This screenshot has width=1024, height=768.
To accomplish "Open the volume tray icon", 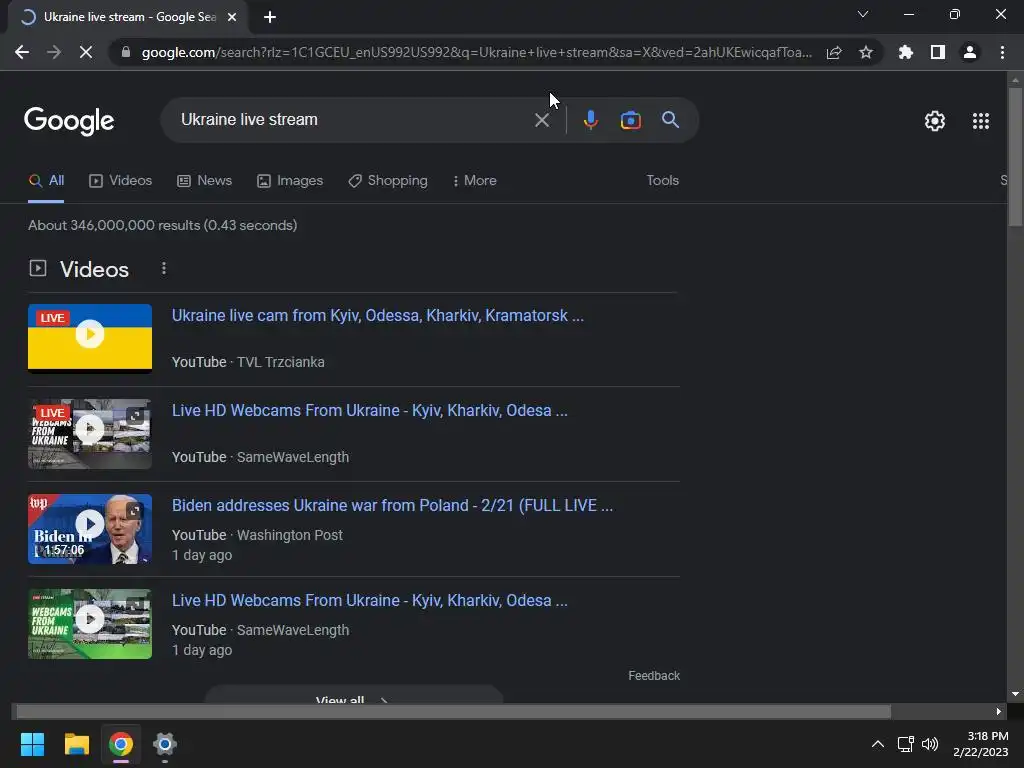I will coord(930,744).
